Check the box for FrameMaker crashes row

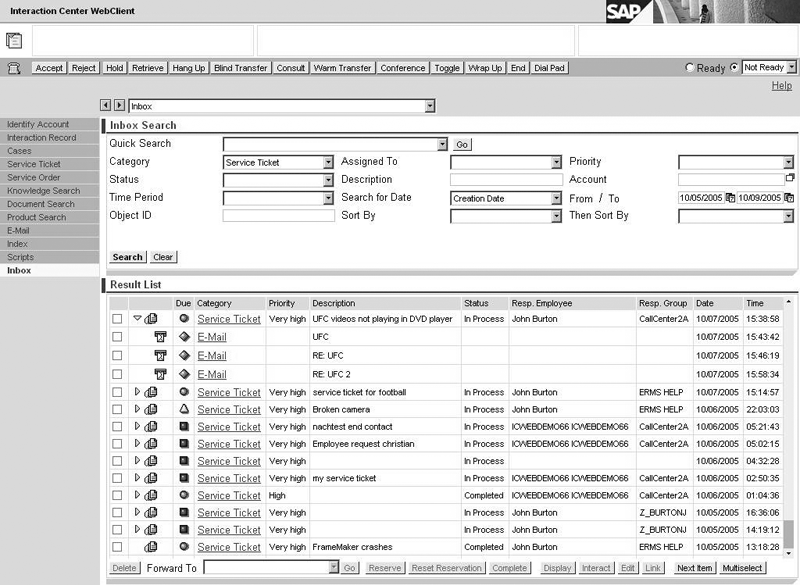click(117, 547)
